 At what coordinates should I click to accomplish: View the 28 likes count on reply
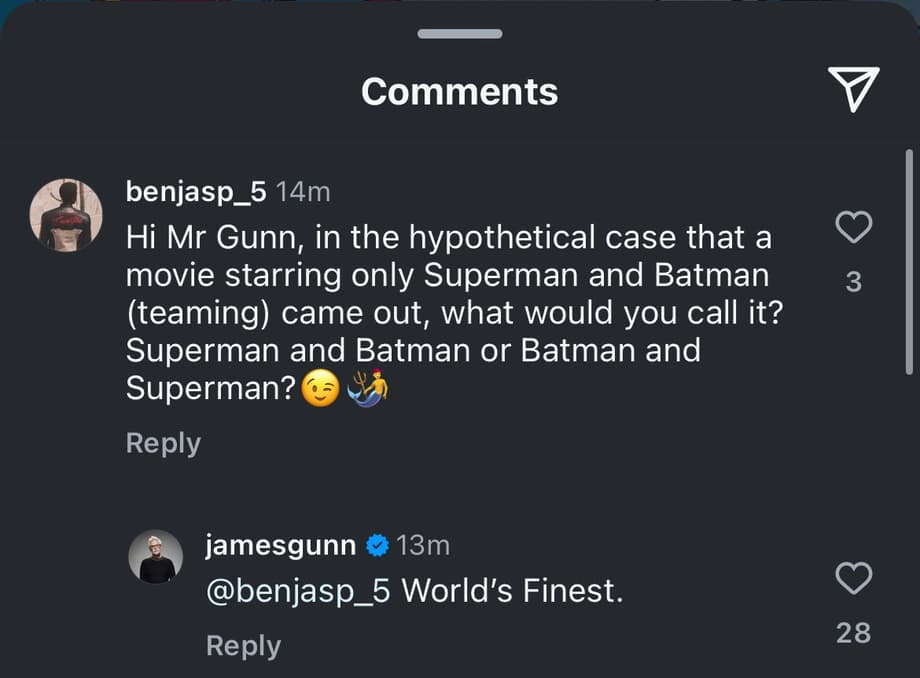(853, 632)
